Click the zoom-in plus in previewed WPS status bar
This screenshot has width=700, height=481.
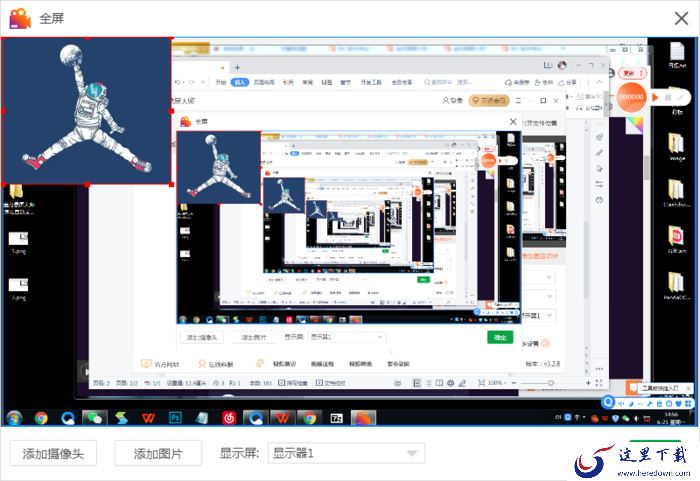[x=588, y=383]
